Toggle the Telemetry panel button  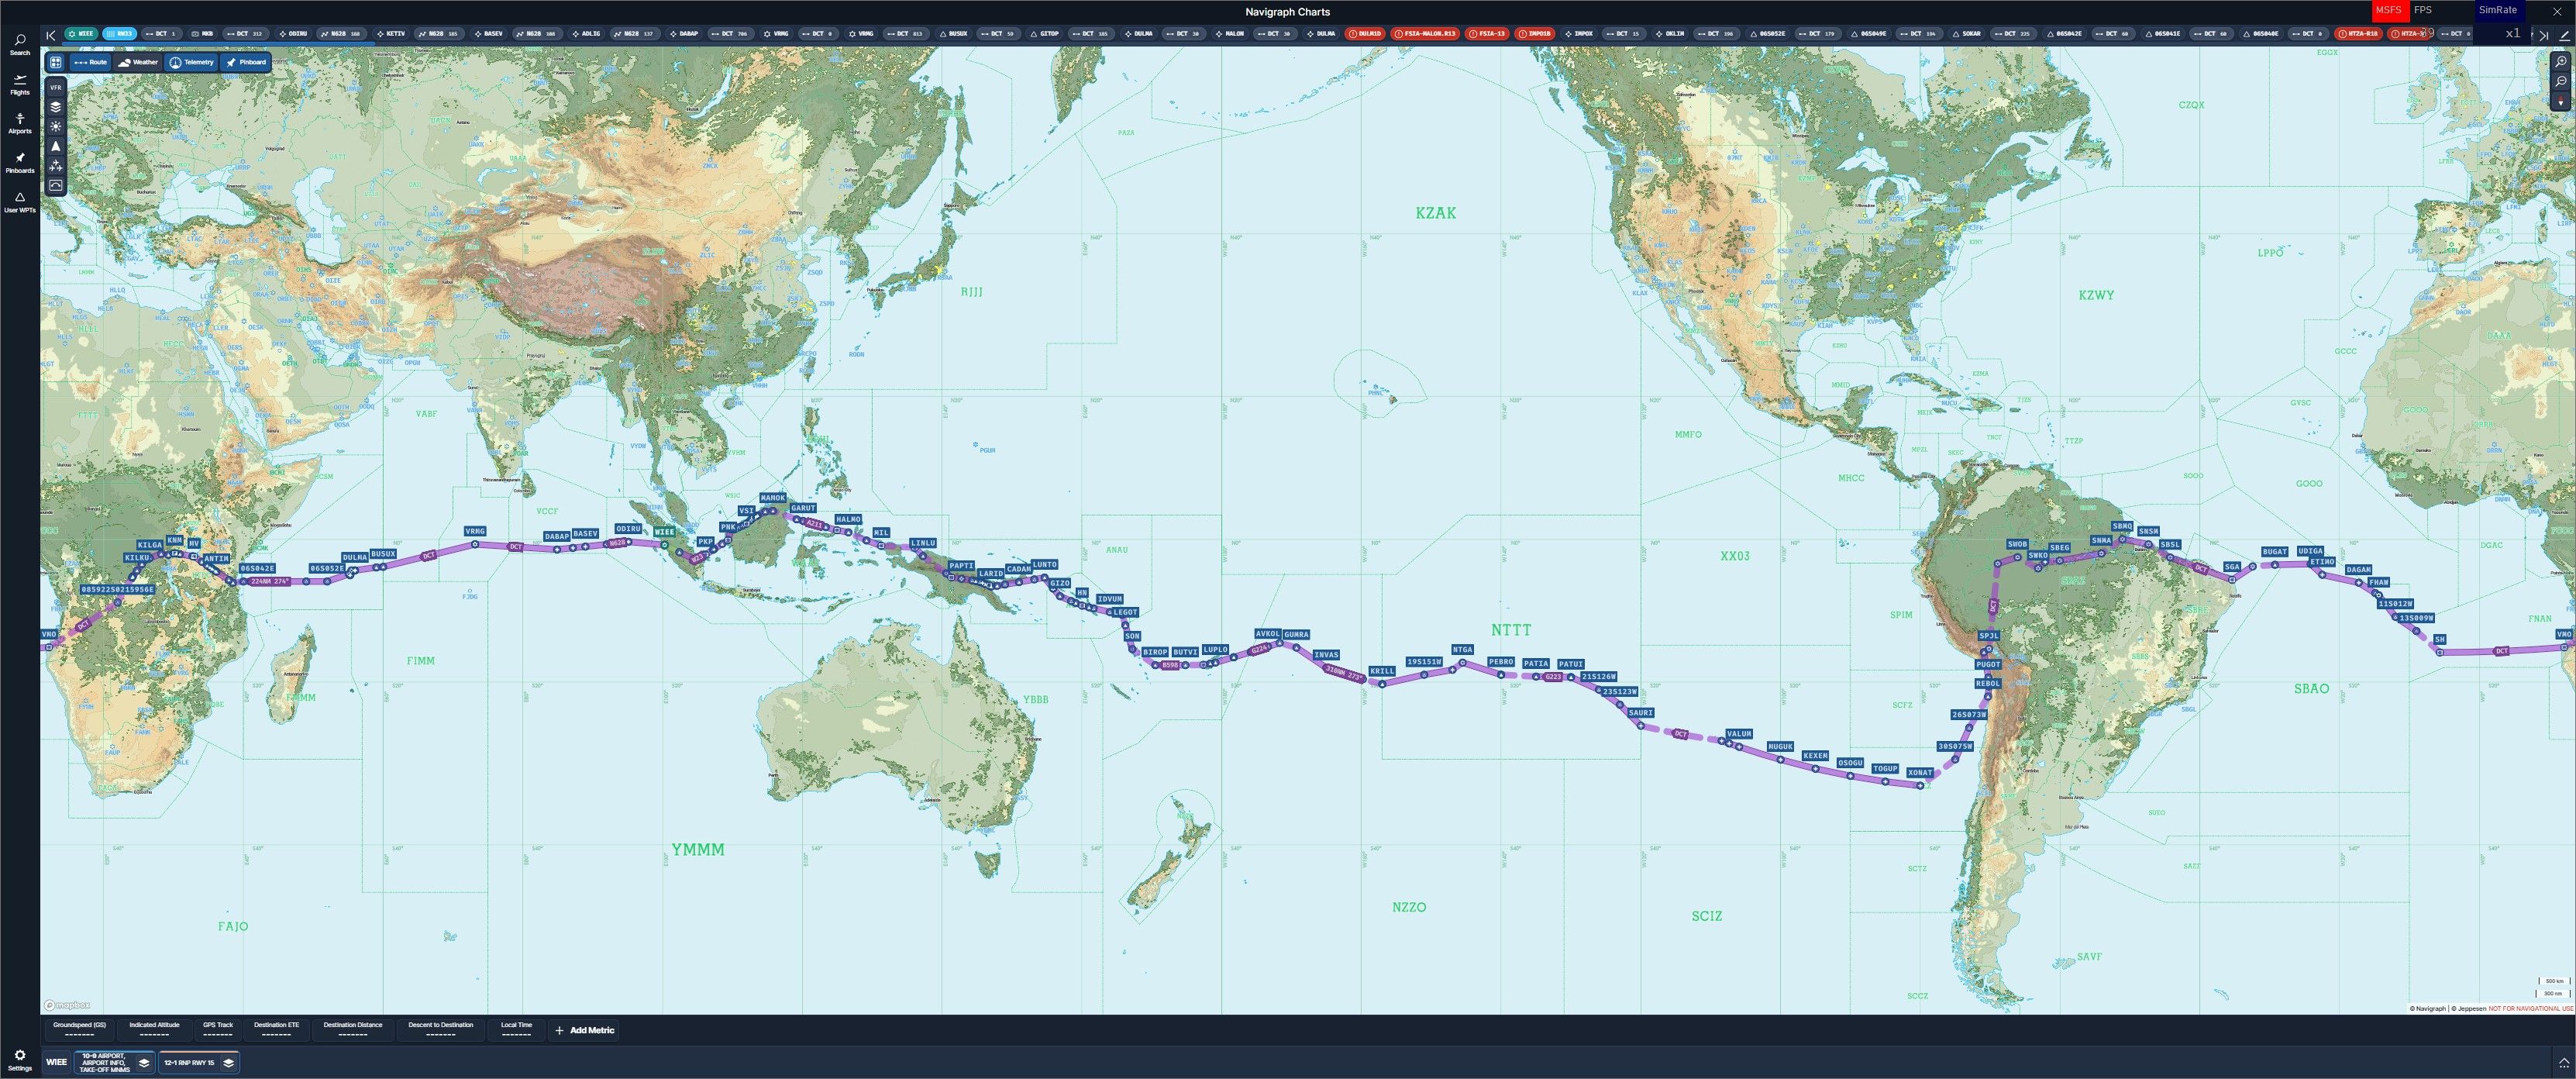pos(192,62)
